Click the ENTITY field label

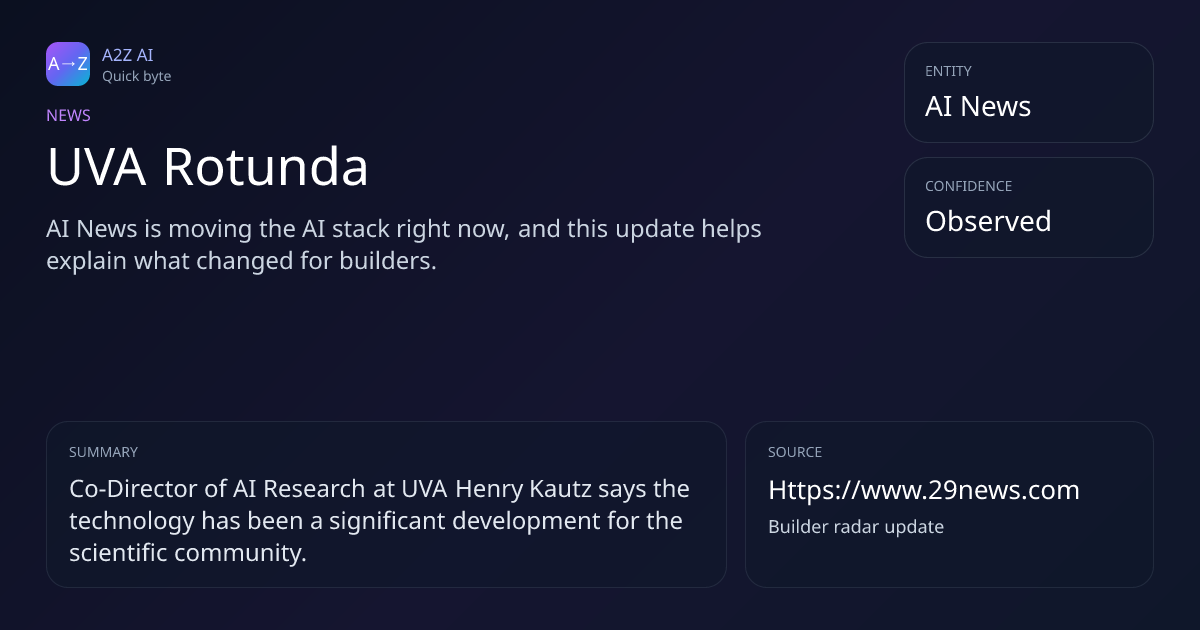pos(948,71)
